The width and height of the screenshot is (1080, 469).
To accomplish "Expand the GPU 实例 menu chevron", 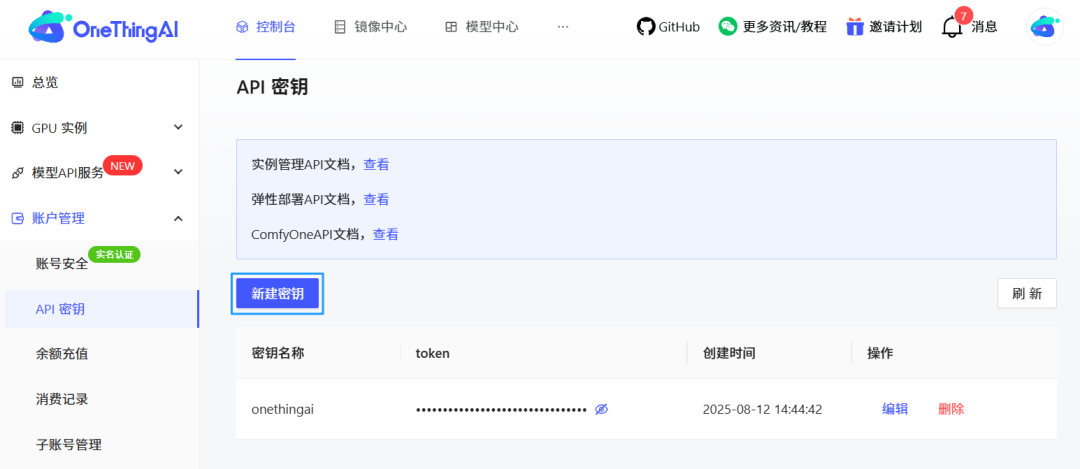I will pos(178,127).
